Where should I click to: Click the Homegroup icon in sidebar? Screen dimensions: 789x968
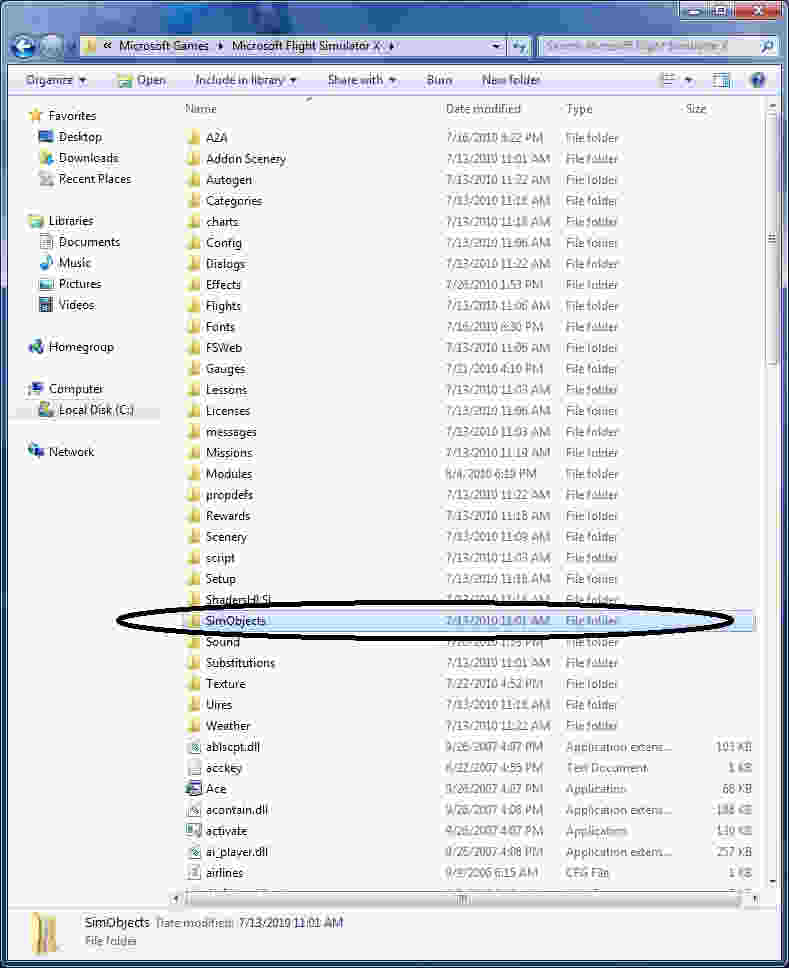(x=36, y=347)
